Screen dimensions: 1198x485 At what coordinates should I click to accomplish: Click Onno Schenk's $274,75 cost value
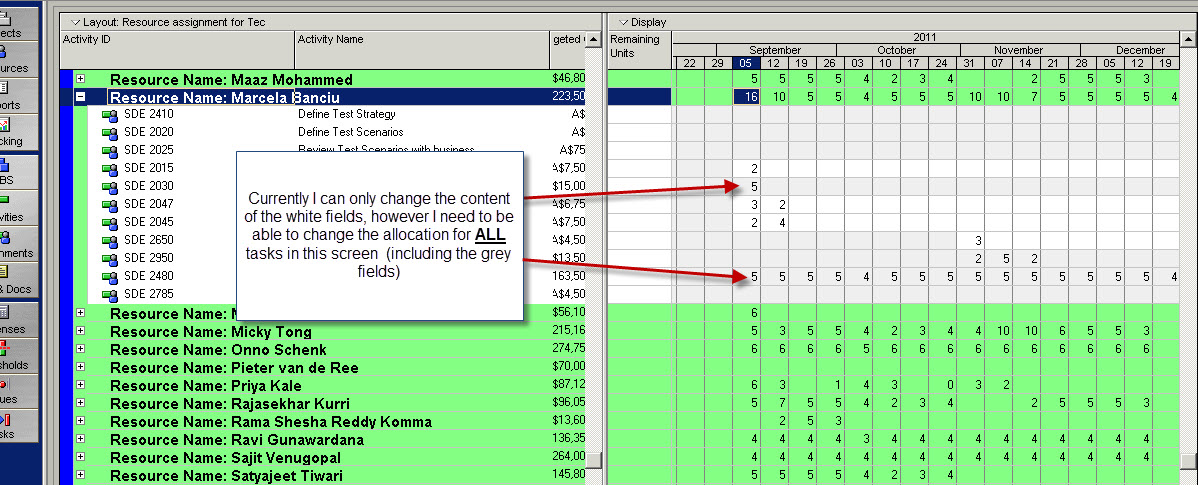568,350
